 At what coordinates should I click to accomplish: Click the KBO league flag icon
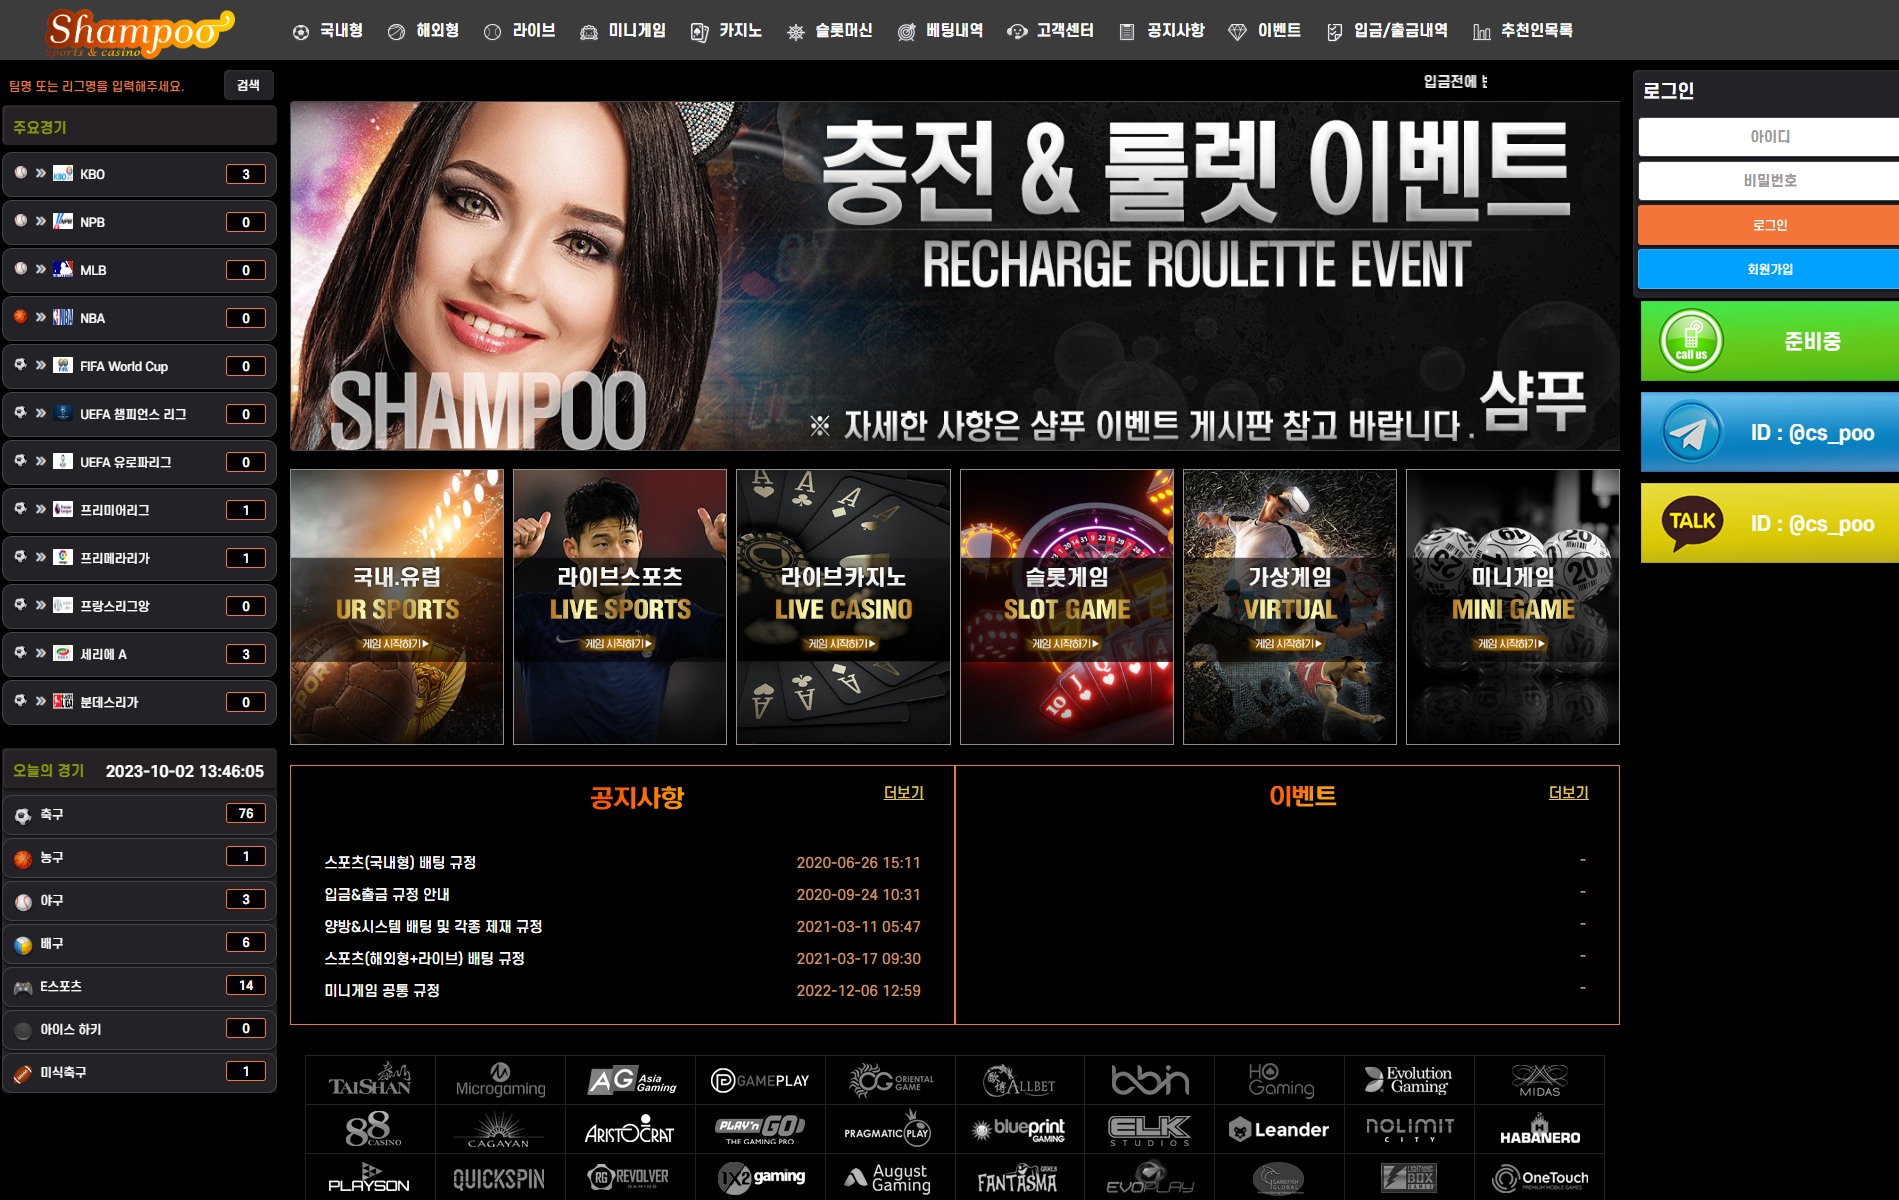point(63,174)
